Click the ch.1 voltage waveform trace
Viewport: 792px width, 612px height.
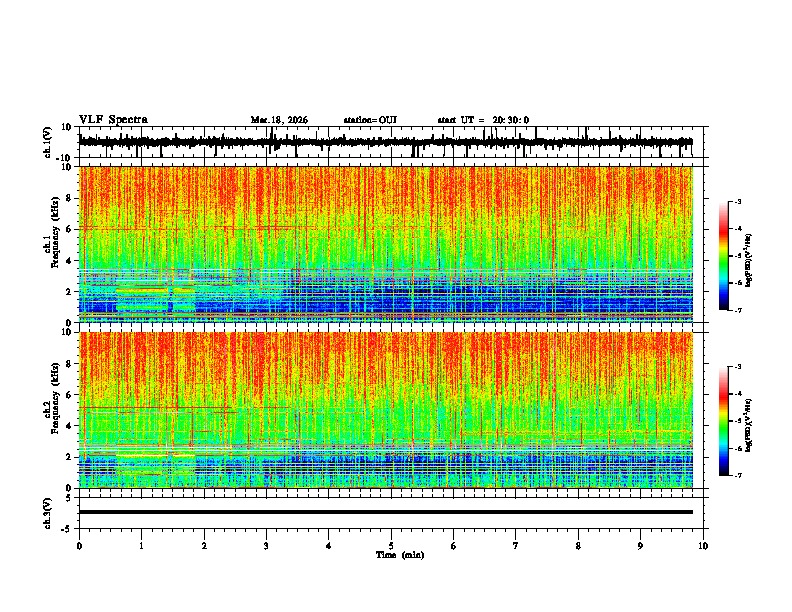pos(385,142)
